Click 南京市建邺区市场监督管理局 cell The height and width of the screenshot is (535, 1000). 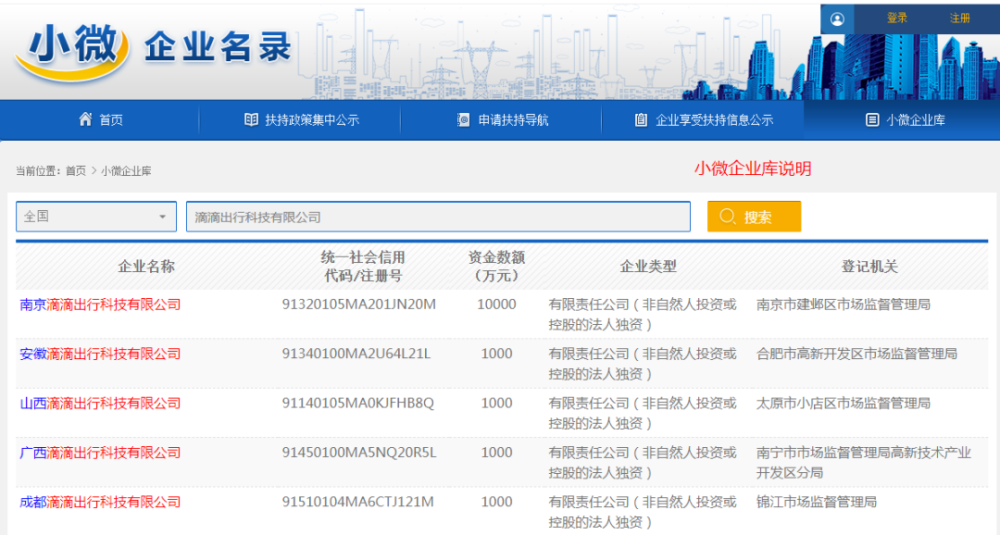pos(843,305)
